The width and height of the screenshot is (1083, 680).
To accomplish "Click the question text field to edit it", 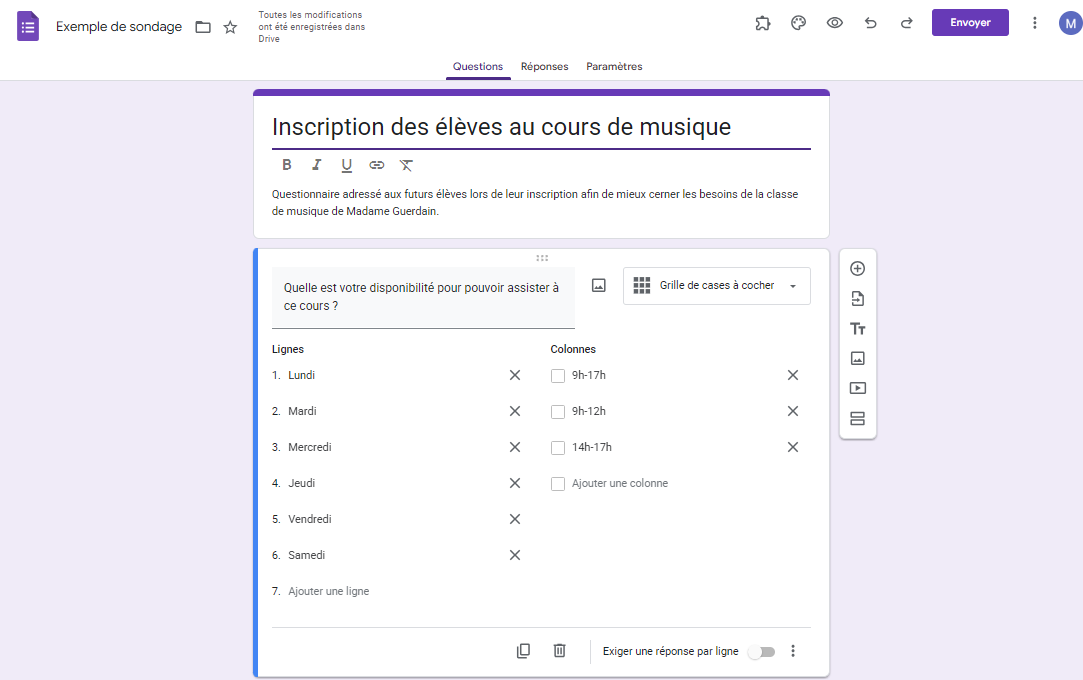I will click(x=422, y=296).
